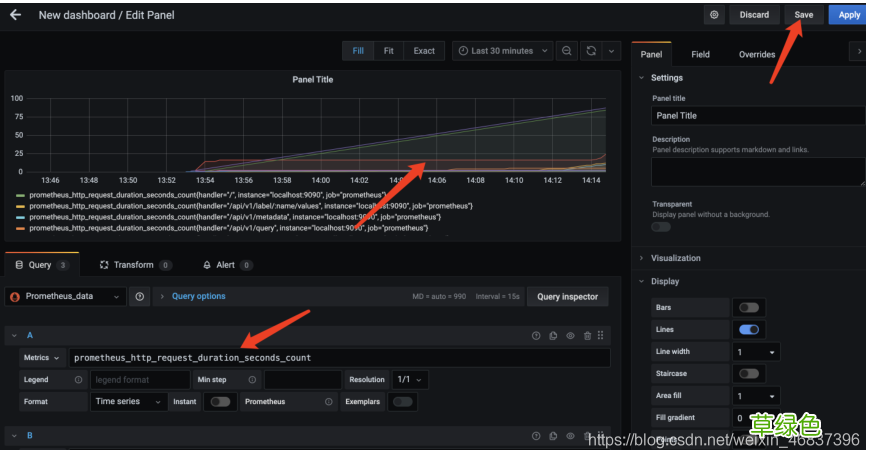Disable the Lines display switch
The width and height of the screenshot is (870, 459).
click(x=748, y=330)
